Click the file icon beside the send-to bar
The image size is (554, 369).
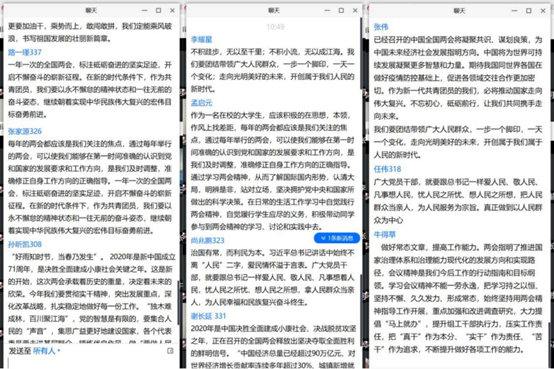[170, 351]
